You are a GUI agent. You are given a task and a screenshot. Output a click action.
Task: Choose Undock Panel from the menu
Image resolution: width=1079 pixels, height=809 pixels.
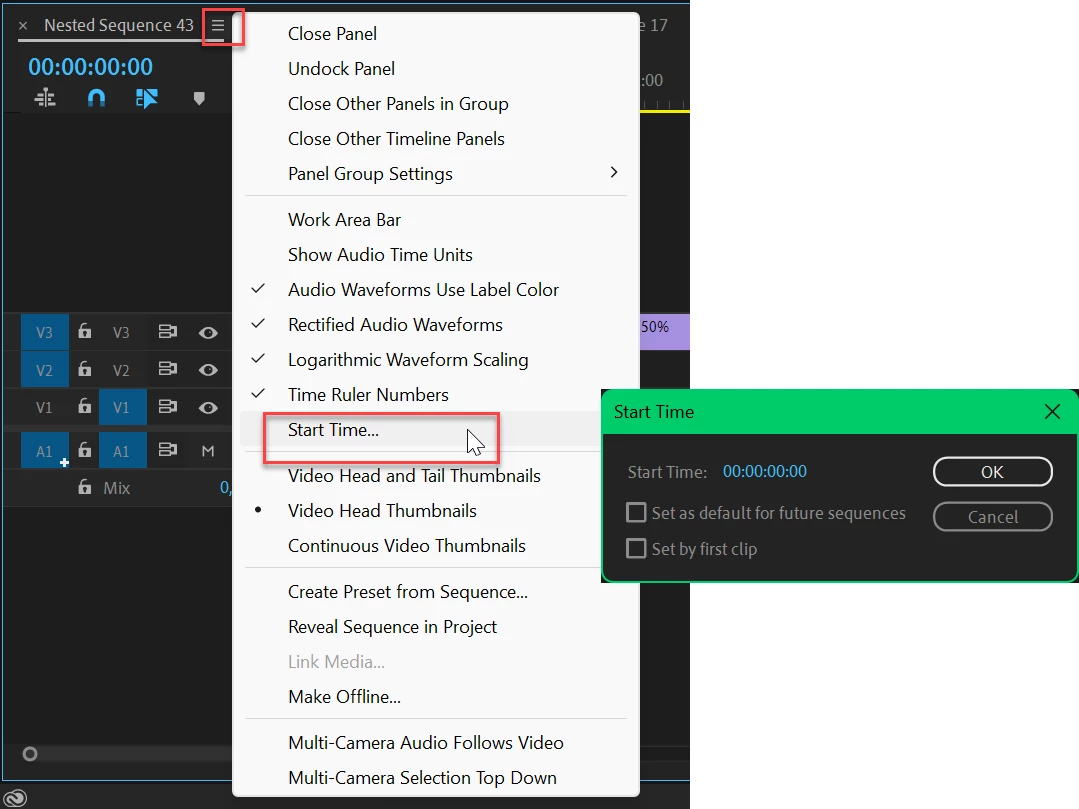(x=436, y=69)
